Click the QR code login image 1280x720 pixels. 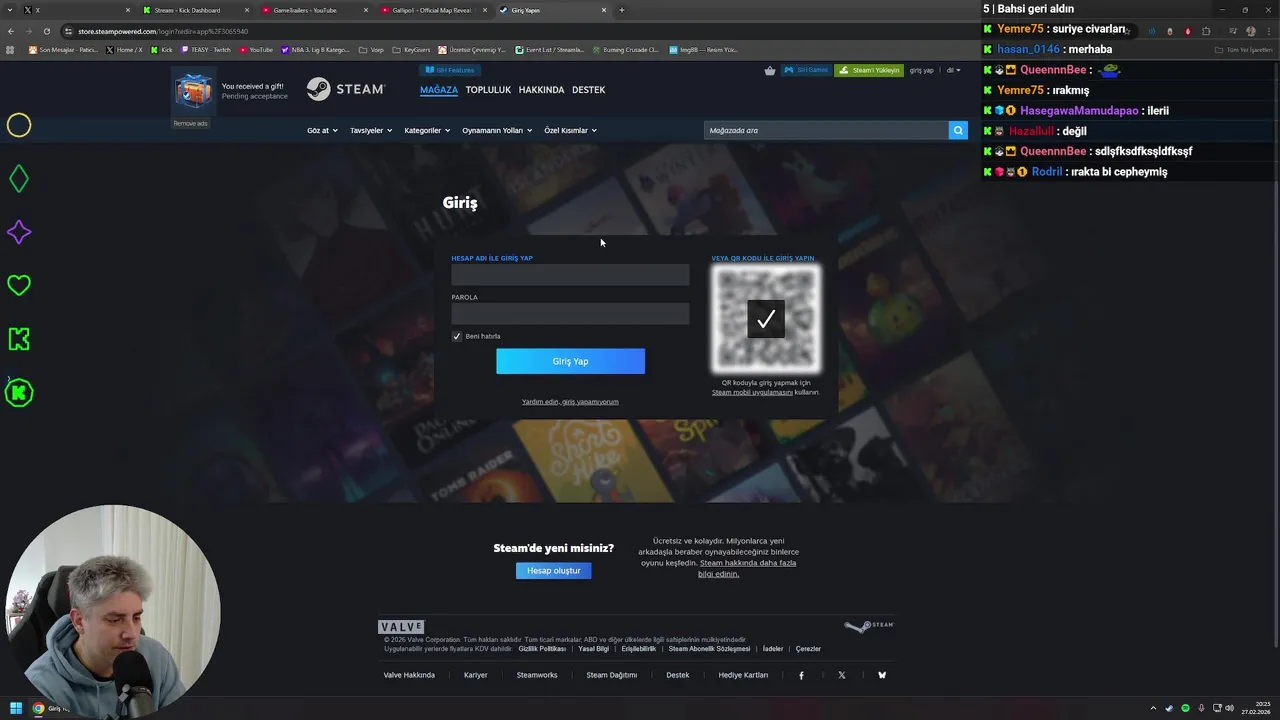coord(766,319)
